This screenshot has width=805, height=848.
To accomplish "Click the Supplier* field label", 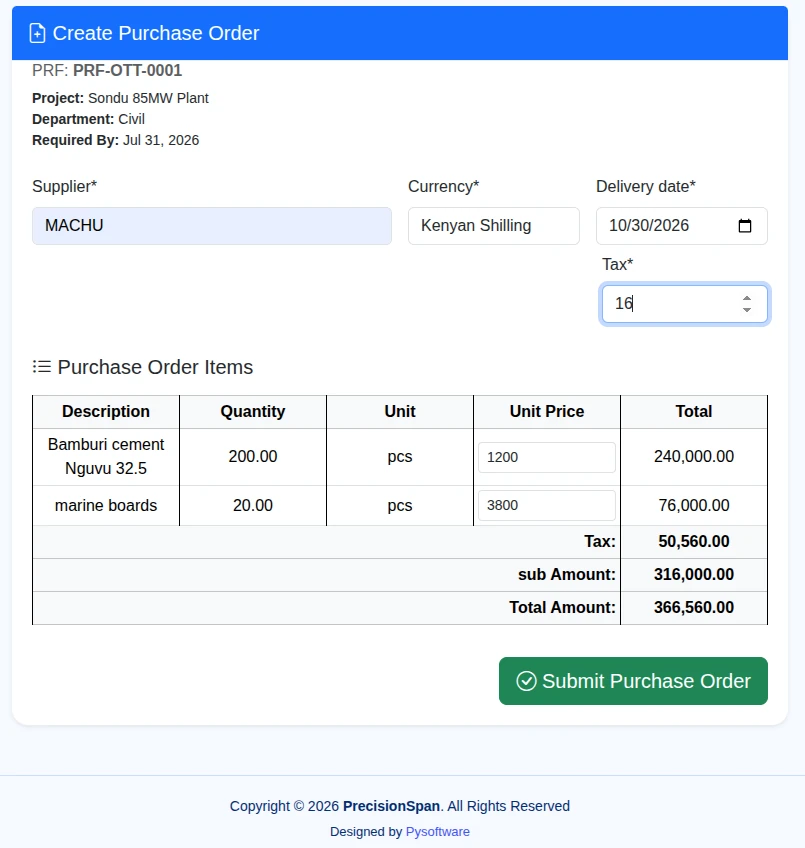I will pos(64,187).
